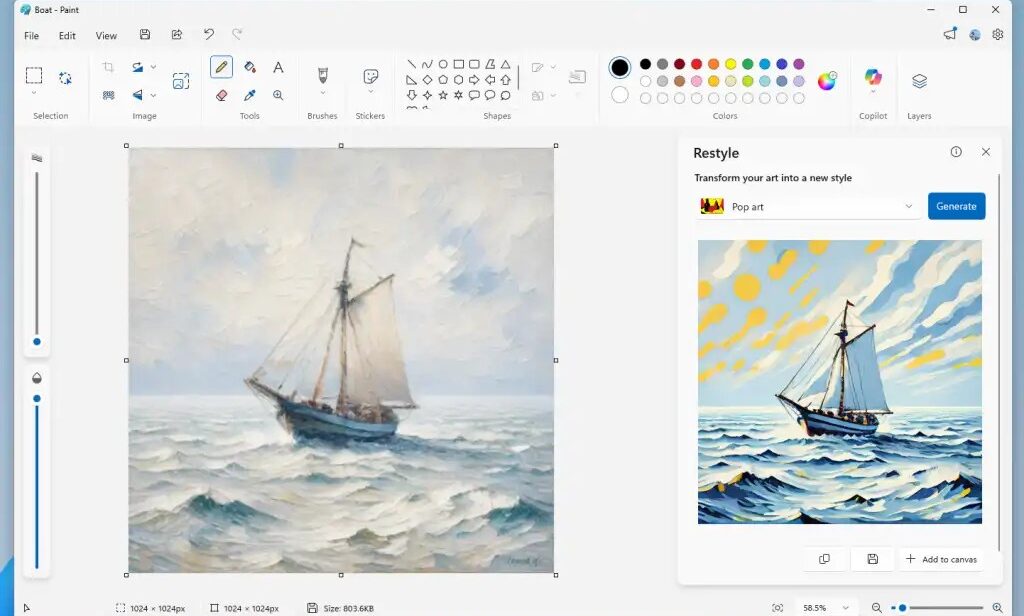Image resolution: width=1024 pixels, height=616 pixels.
Task: Select the white Color 2 circle
Action: tap(620, 95)
